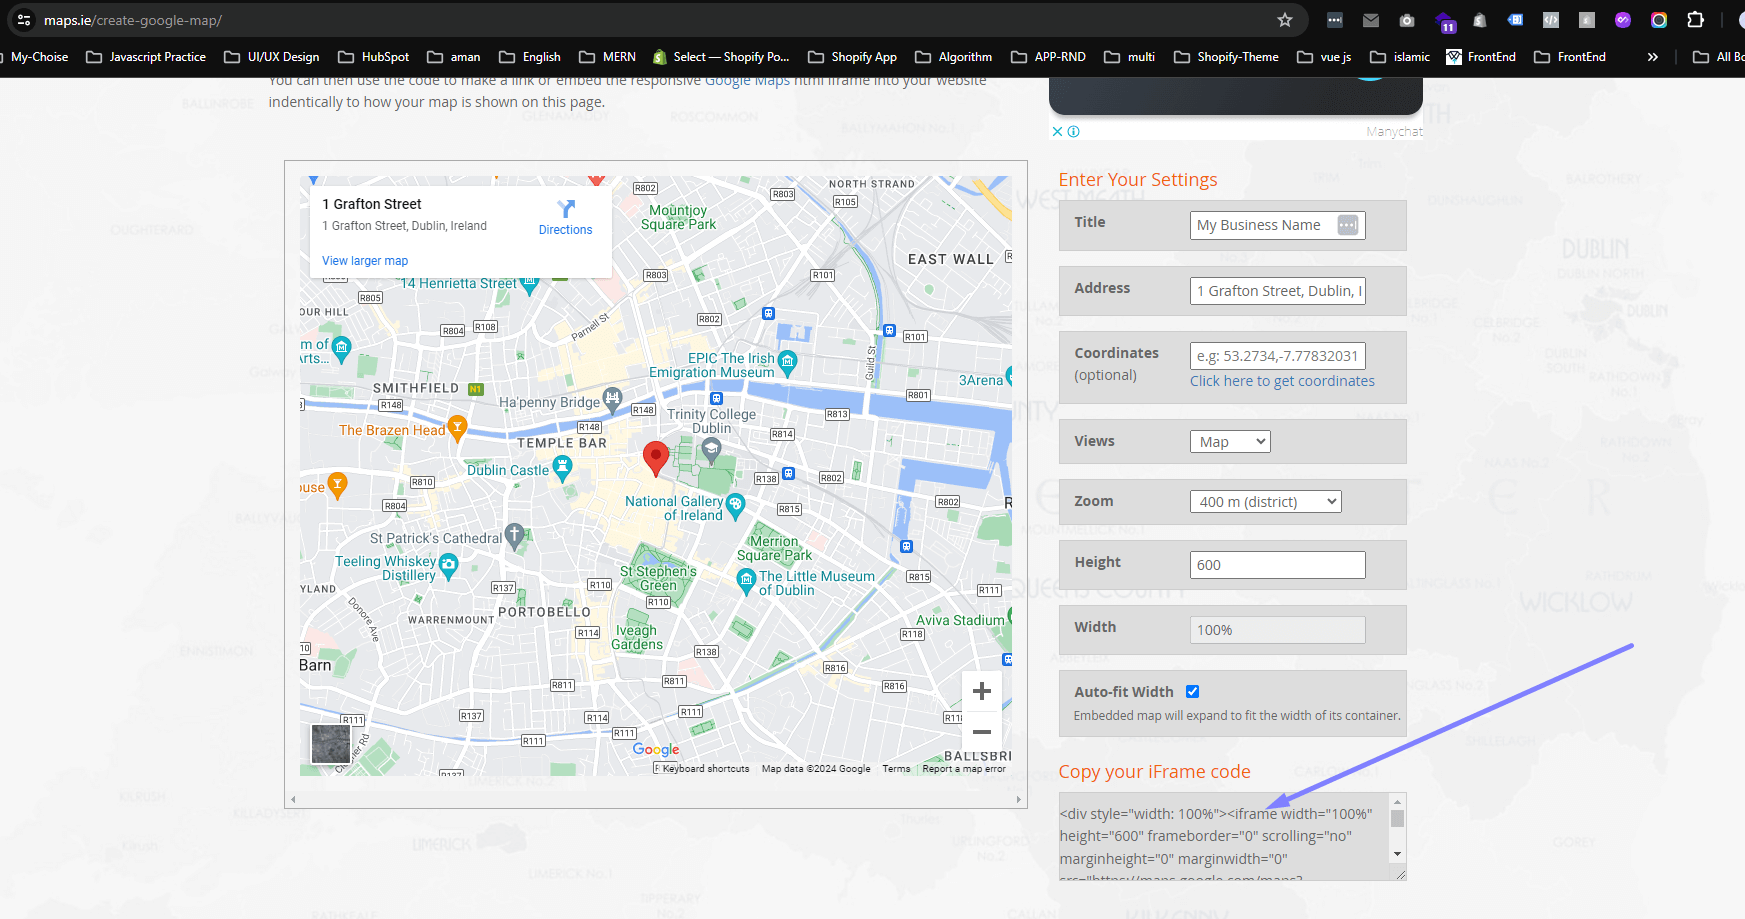Click the Dublin Castle marker icon
Viewport: 1745px width, 919px height.
tap(562, 467)
